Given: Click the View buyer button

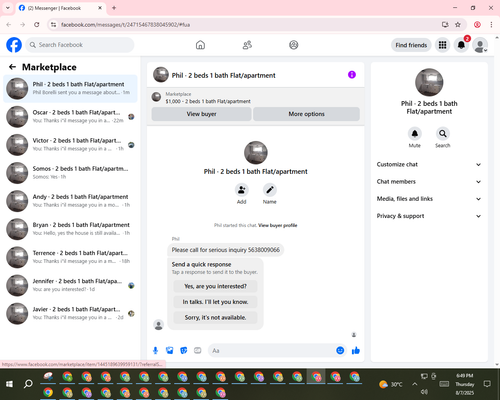Looking at the screenshot, I should (201, 114).
